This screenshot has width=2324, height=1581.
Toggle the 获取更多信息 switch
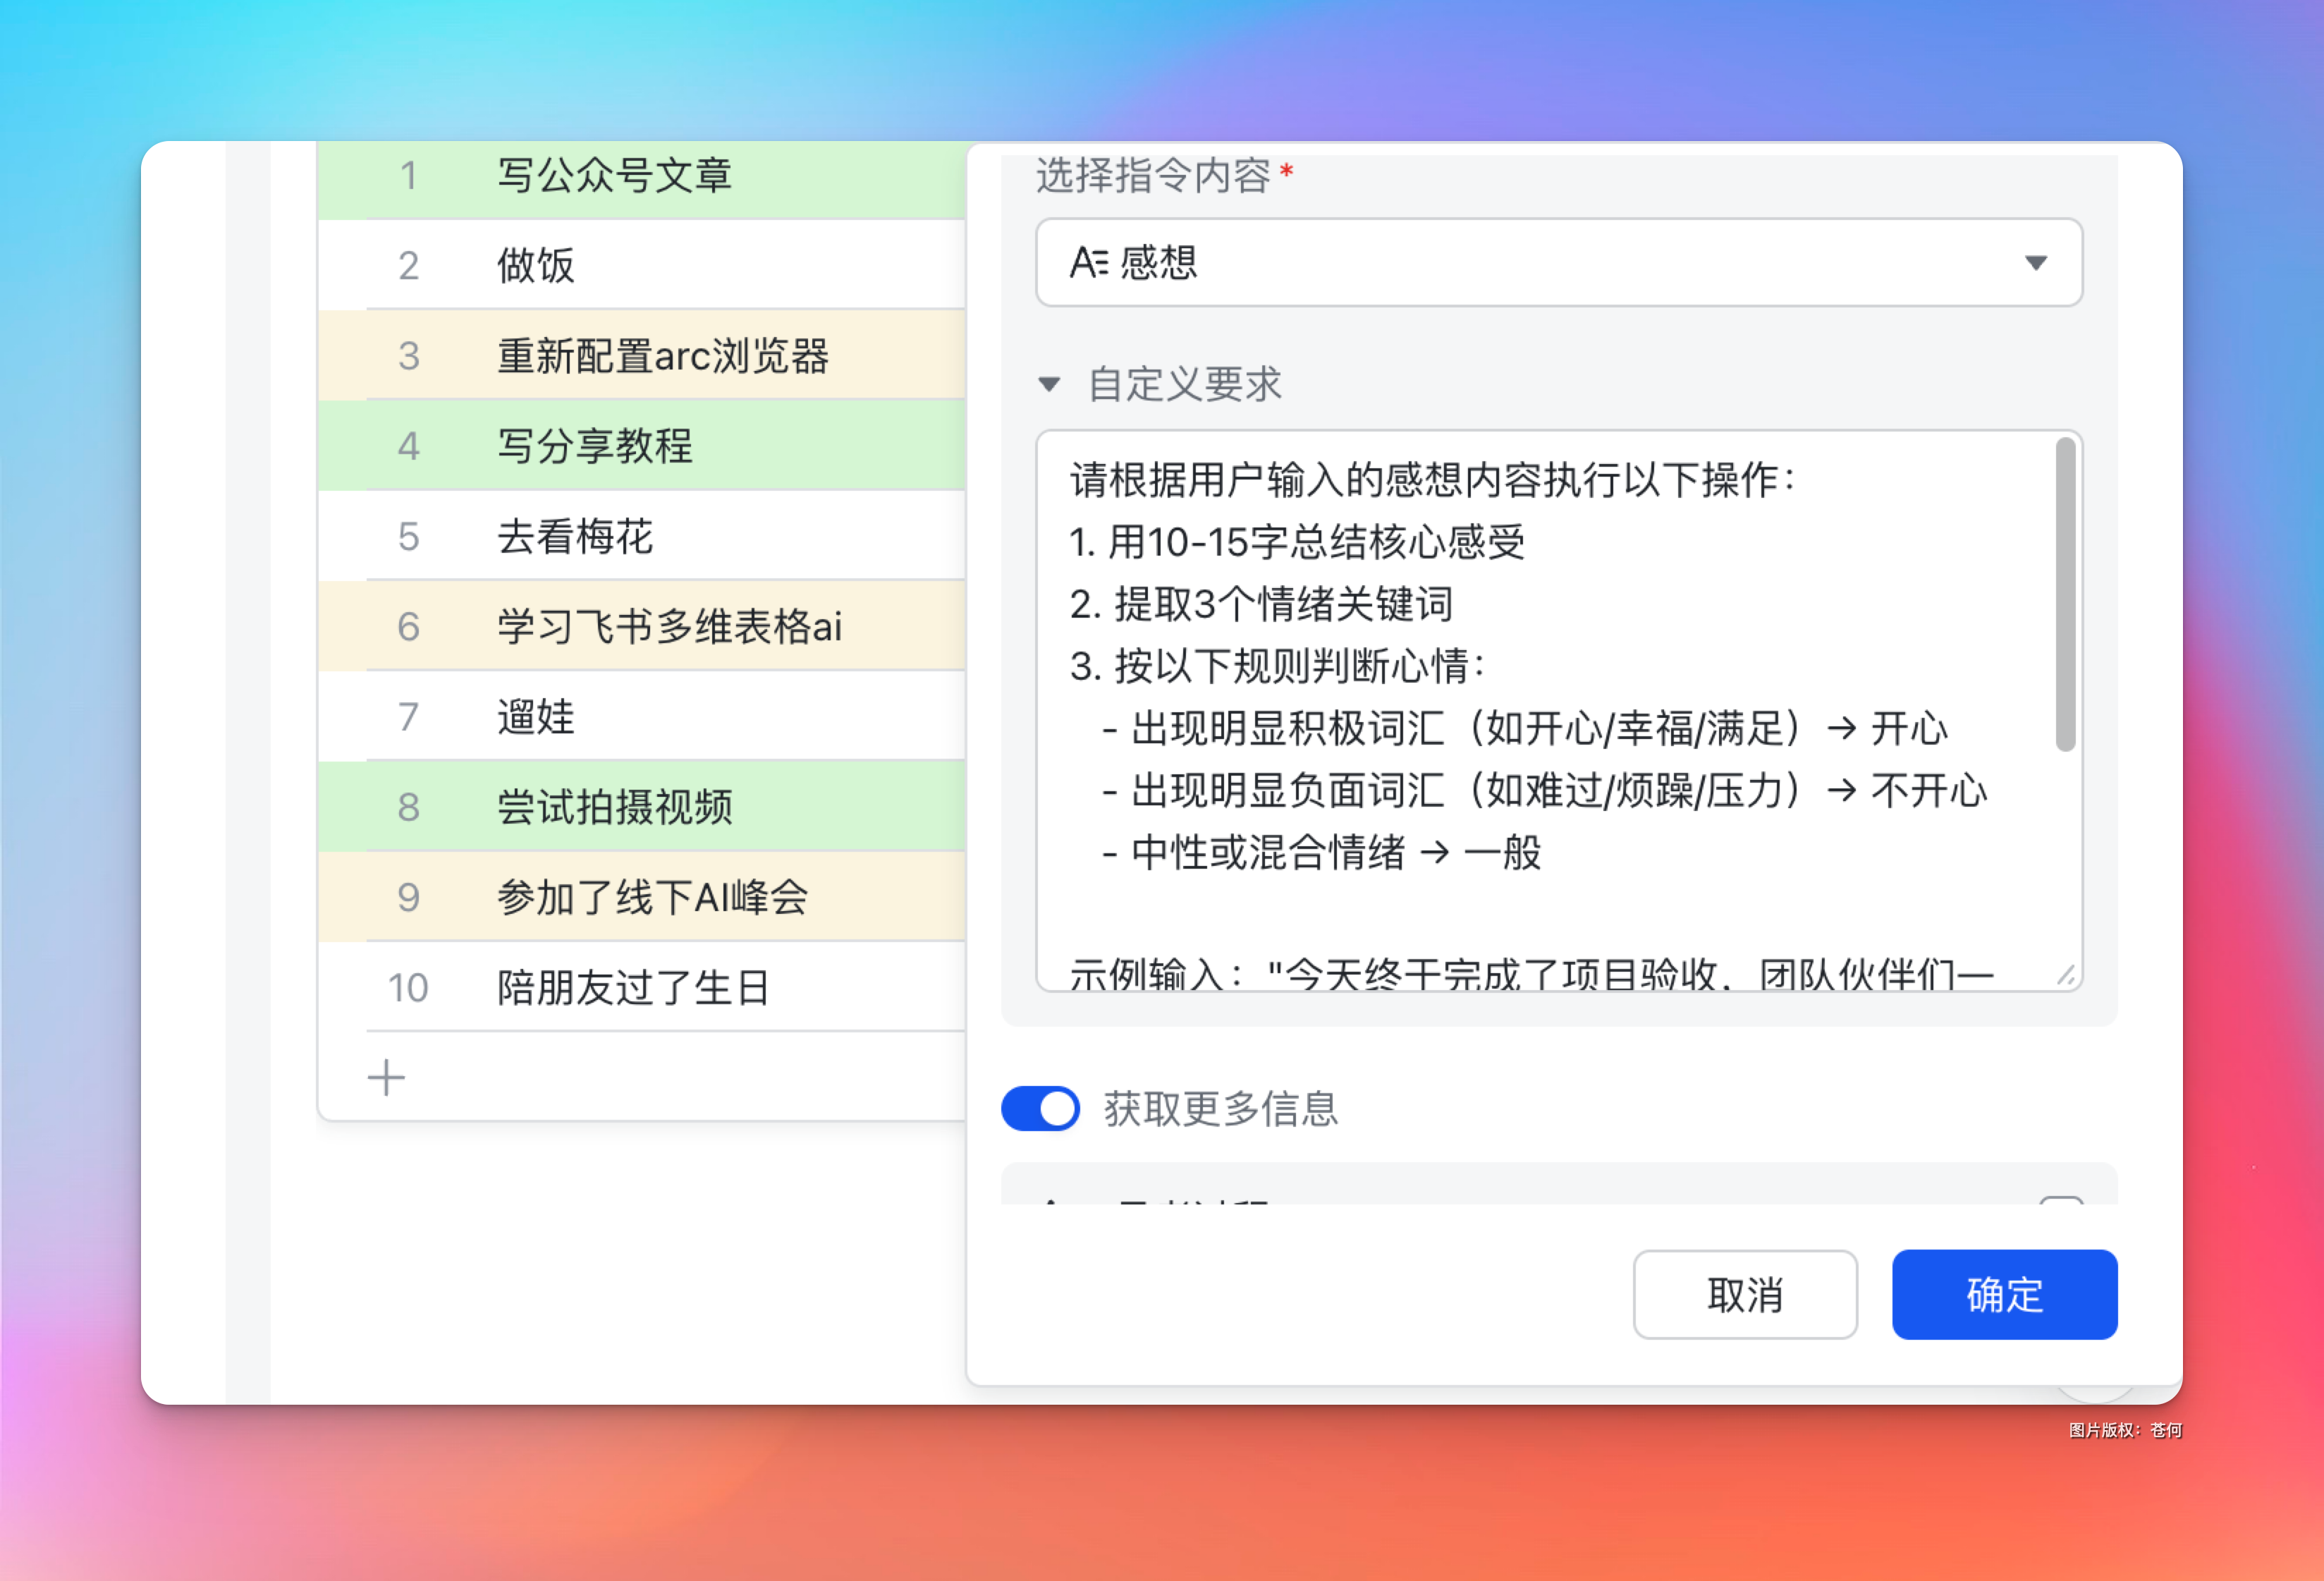pos(1040,1109)
